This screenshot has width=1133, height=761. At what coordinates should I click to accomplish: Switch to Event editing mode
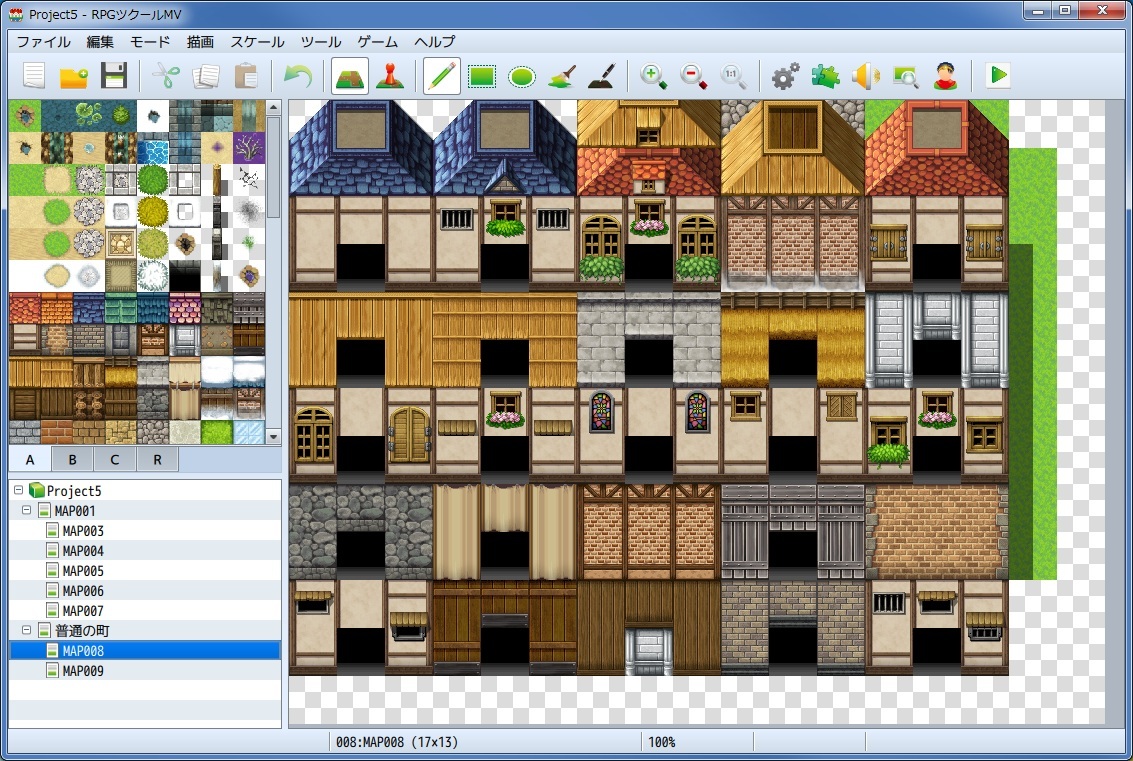click(389, 76)
